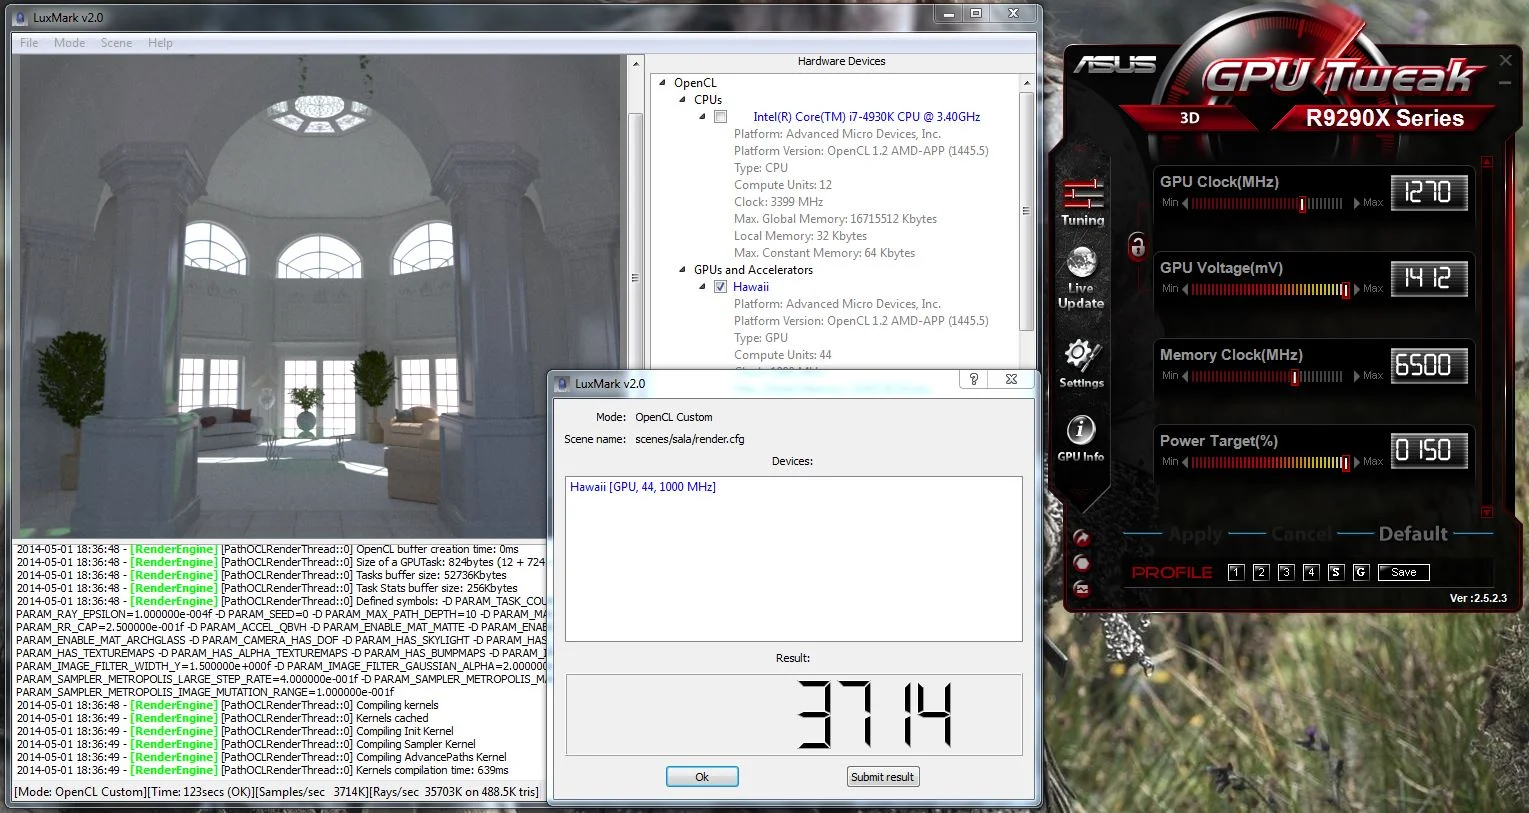Open Live Update in GPU Tweak
Screen dimensions: 1529x813
click(x=1081, y=279)
